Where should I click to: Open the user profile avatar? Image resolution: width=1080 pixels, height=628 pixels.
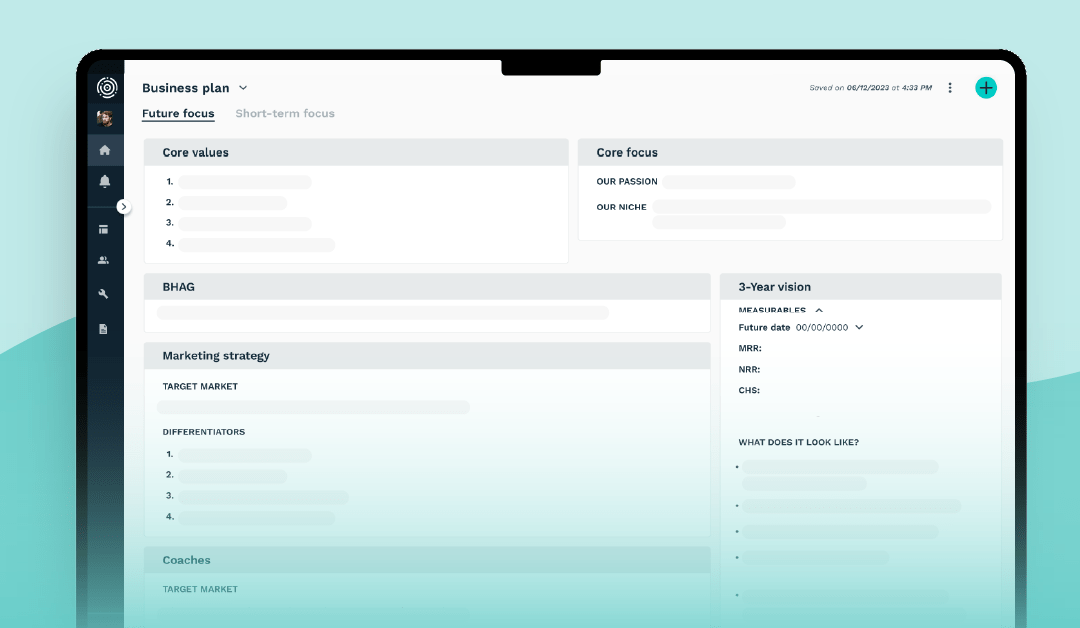pos(105,119)
